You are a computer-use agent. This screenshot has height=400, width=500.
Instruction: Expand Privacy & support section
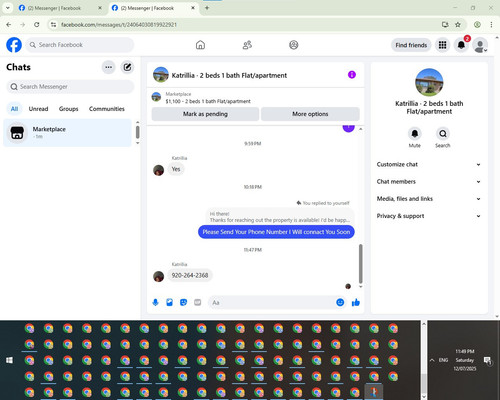(x=429, y=216)
